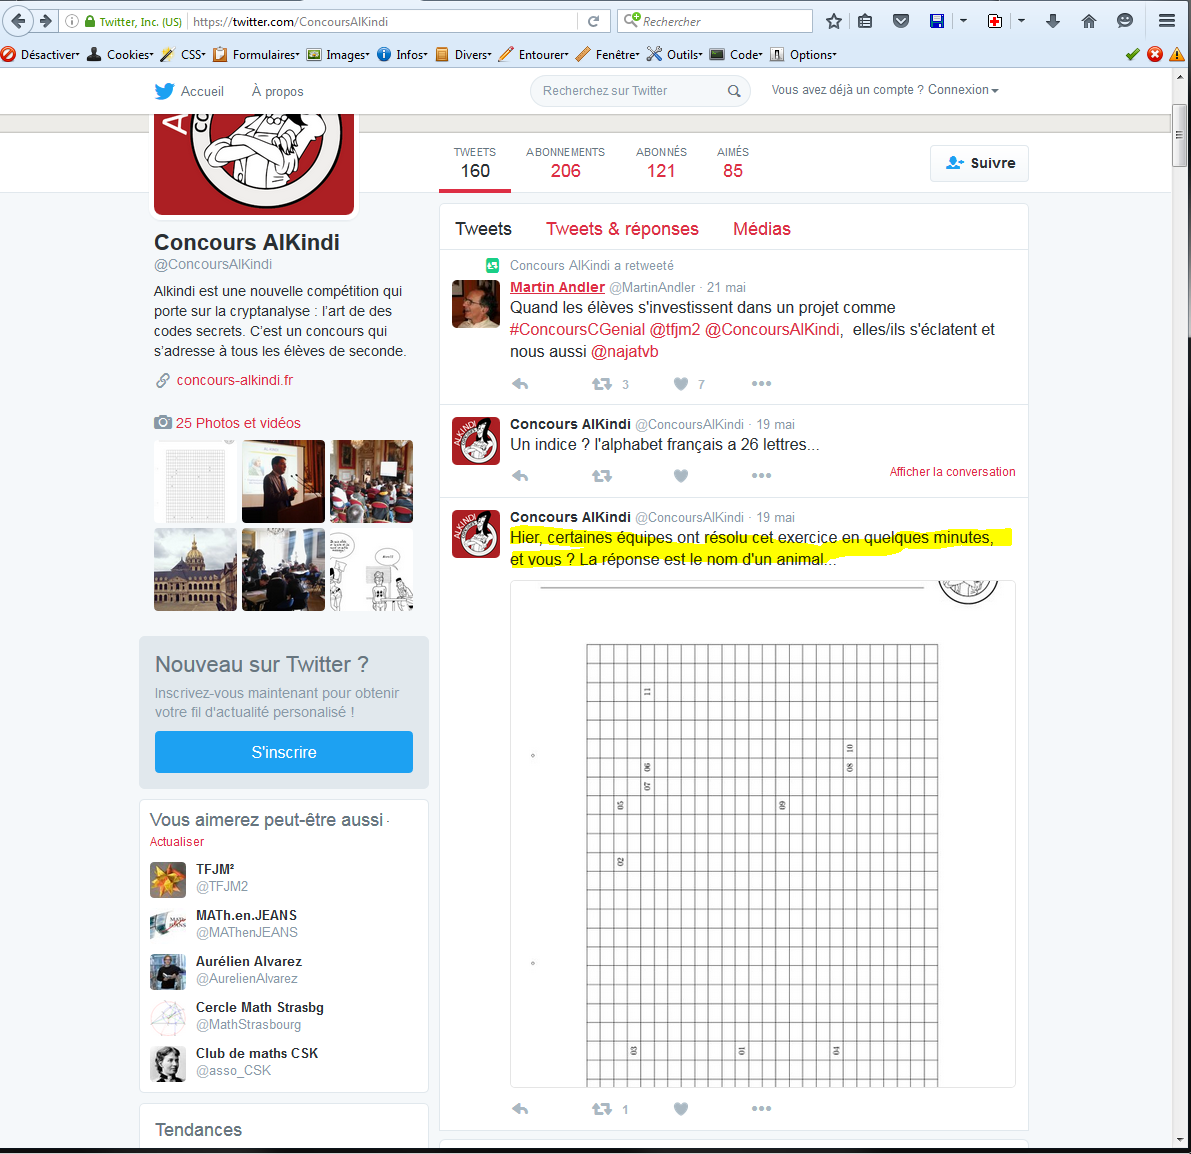Switch to the Médias tab

tap(761, 229)
